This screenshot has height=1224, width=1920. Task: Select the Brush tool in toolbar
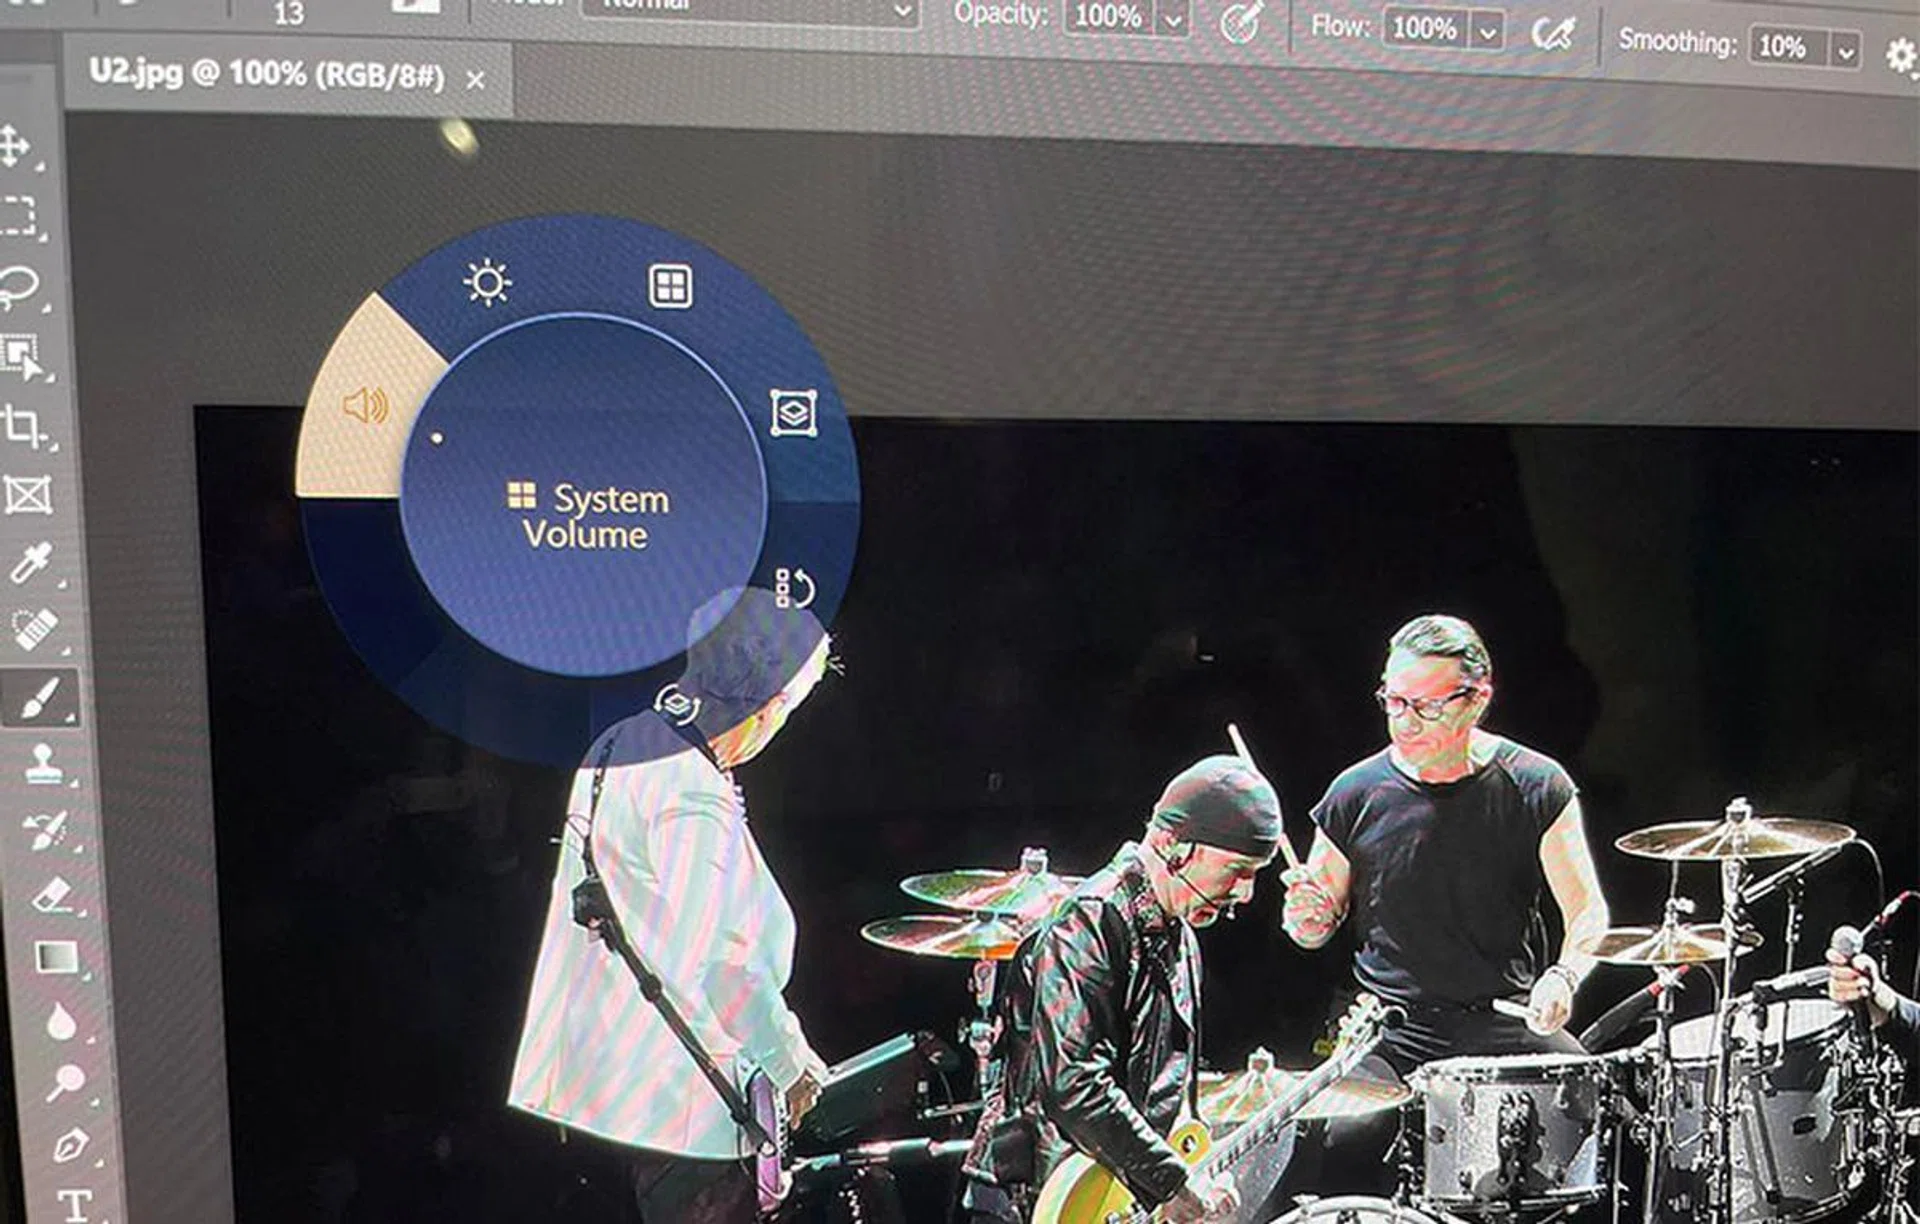point(38,697)
